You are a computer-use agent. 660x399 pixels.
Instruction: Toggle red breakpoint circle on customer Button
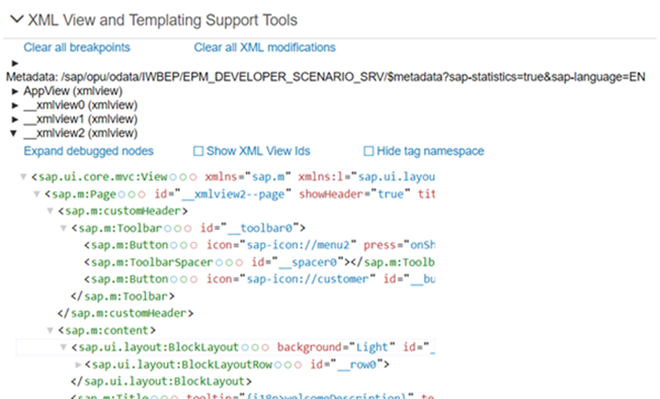pyautogui.click(x=193, y=279)
